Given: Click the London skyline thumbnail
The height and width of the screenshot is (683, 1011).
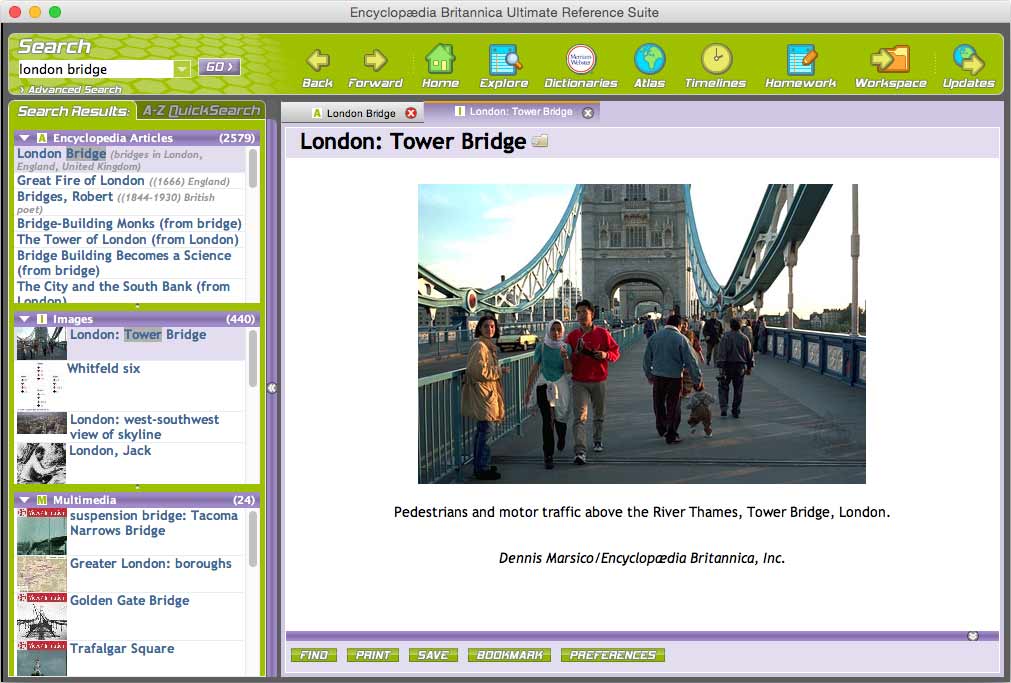Looking at the screenshot, I should 41,423.
